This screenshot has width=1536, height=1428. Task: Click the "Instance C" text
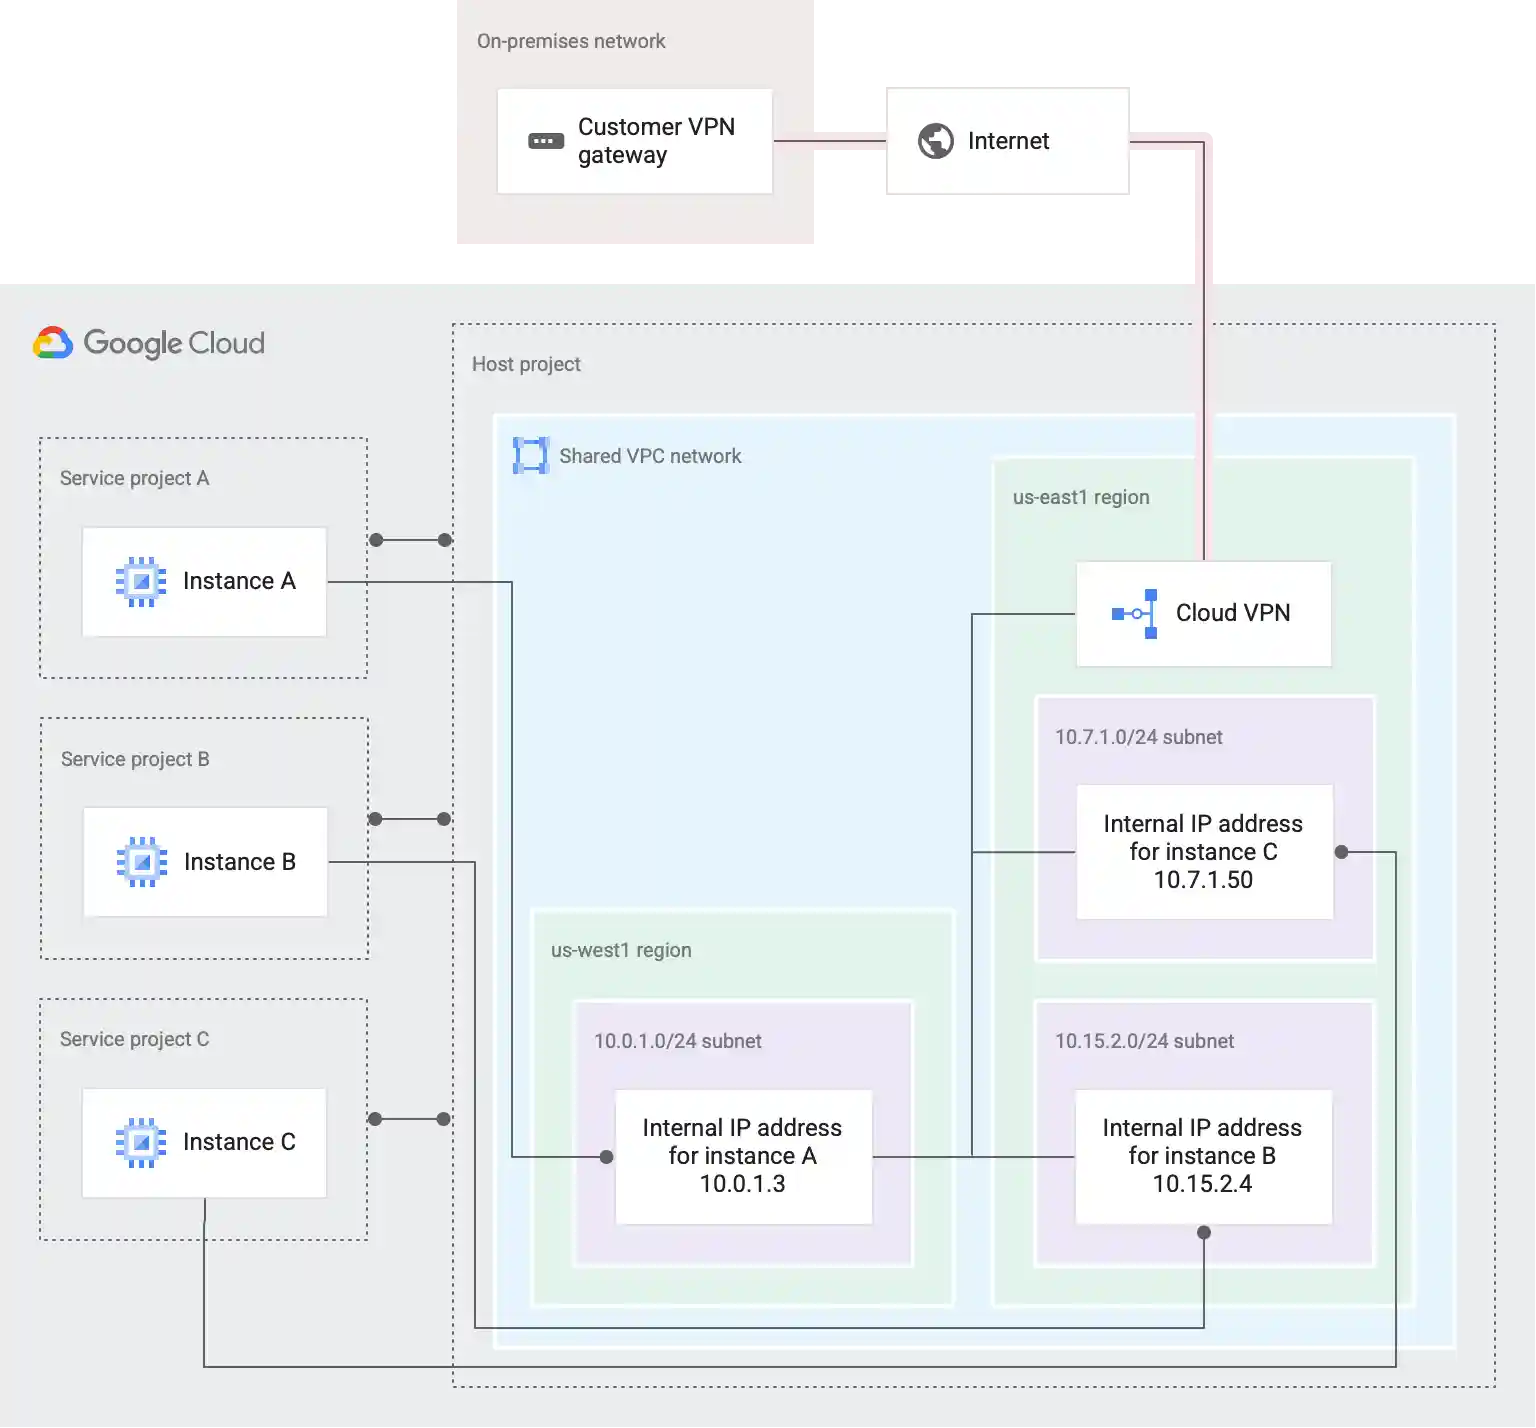click(x=240, y=1142)
